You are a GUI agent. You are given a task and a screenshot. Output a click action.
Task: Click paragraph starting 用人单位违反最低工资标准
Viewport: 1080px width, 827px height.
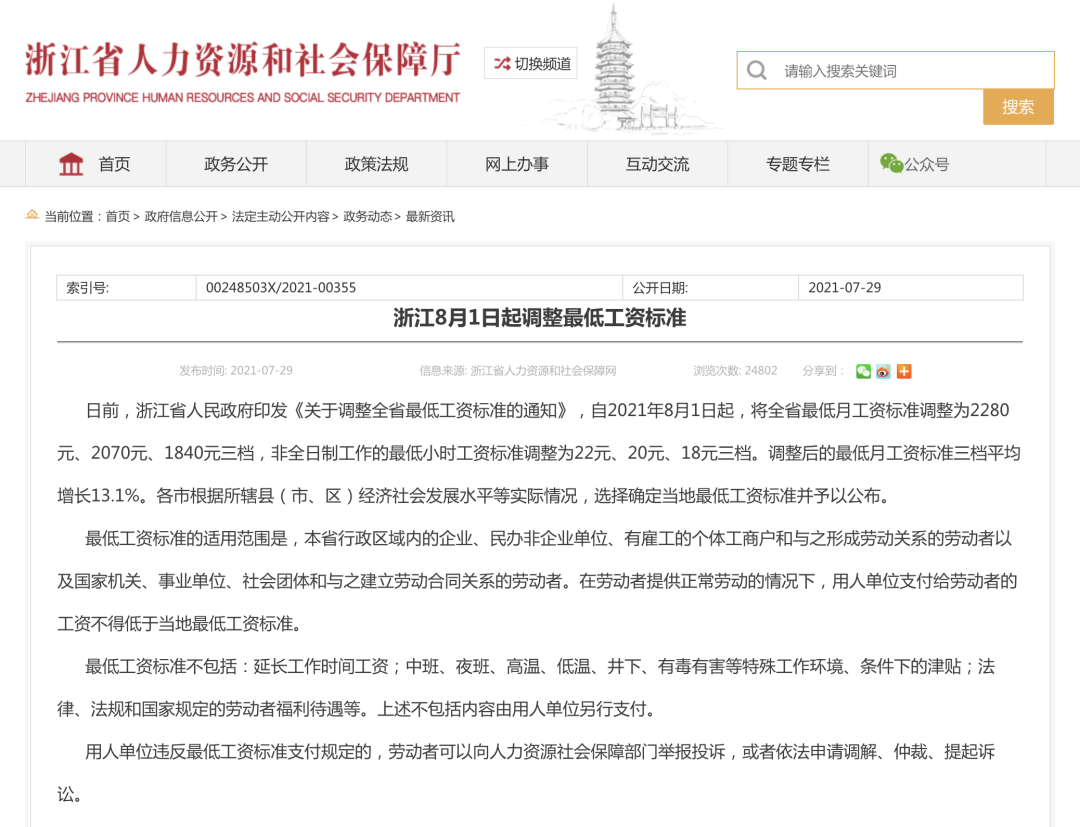click(540, 752)
